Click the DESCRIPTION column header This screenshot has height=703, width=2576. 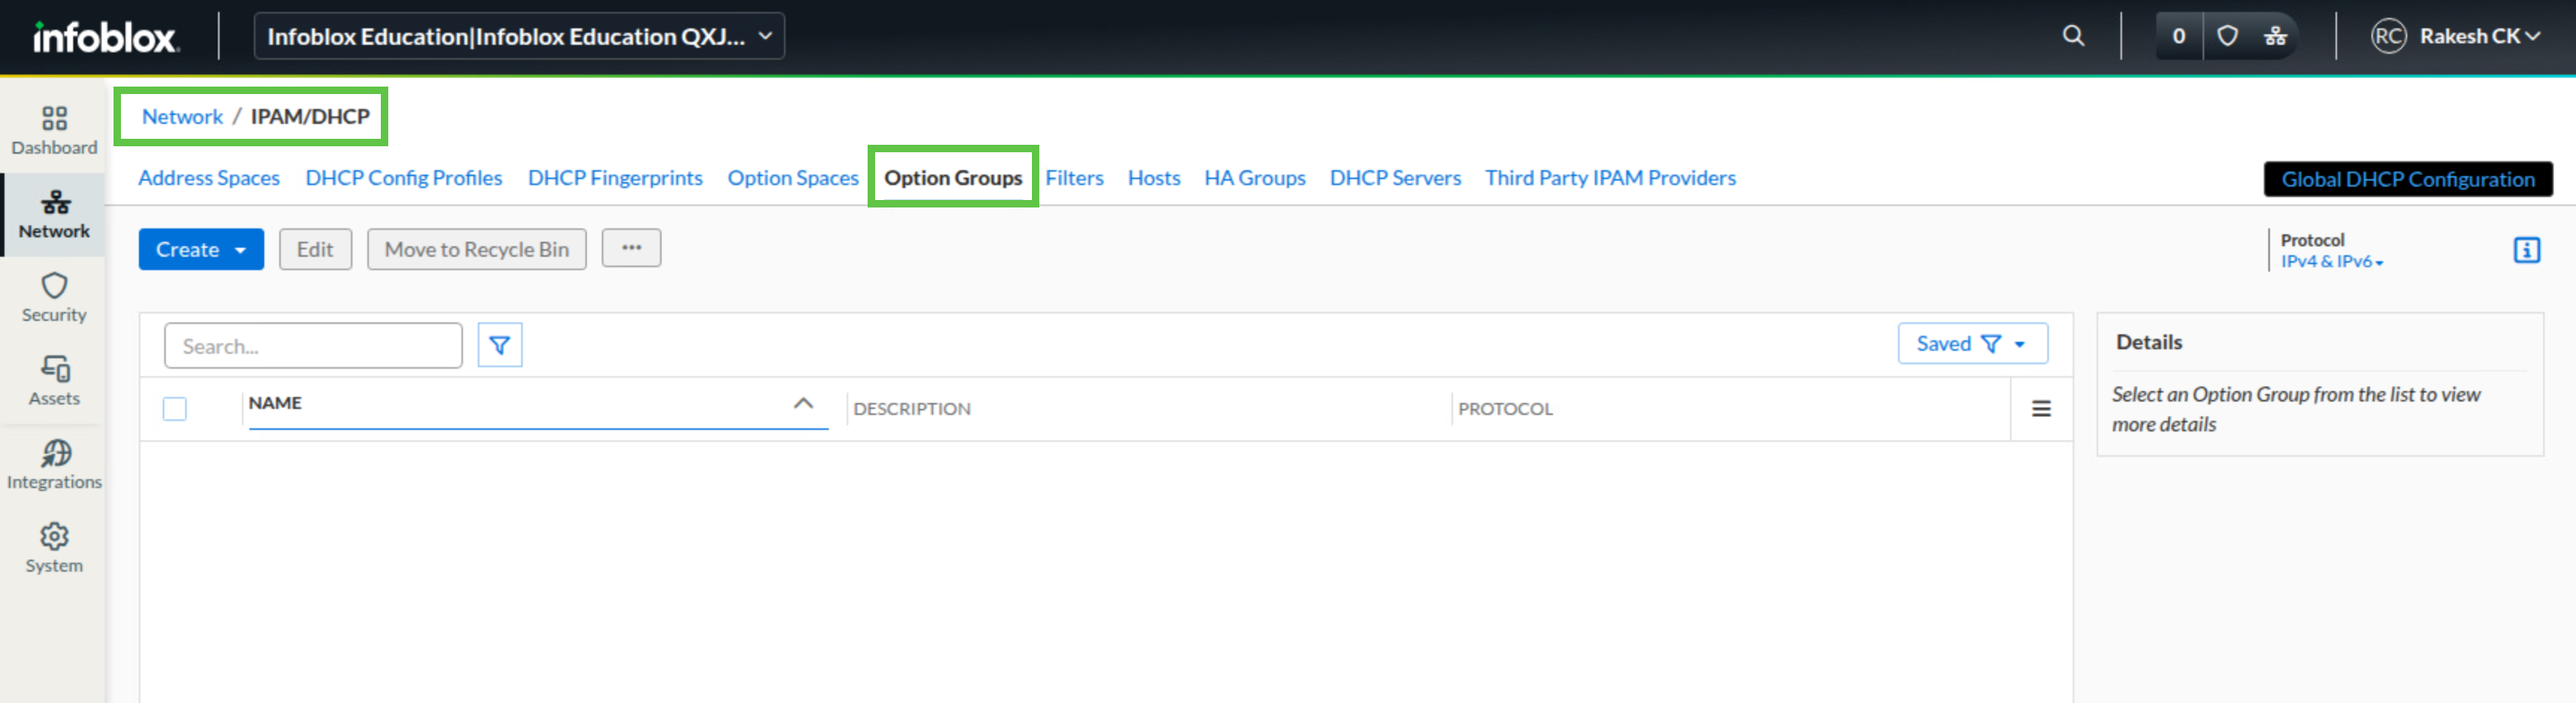(x=912, y=409)
